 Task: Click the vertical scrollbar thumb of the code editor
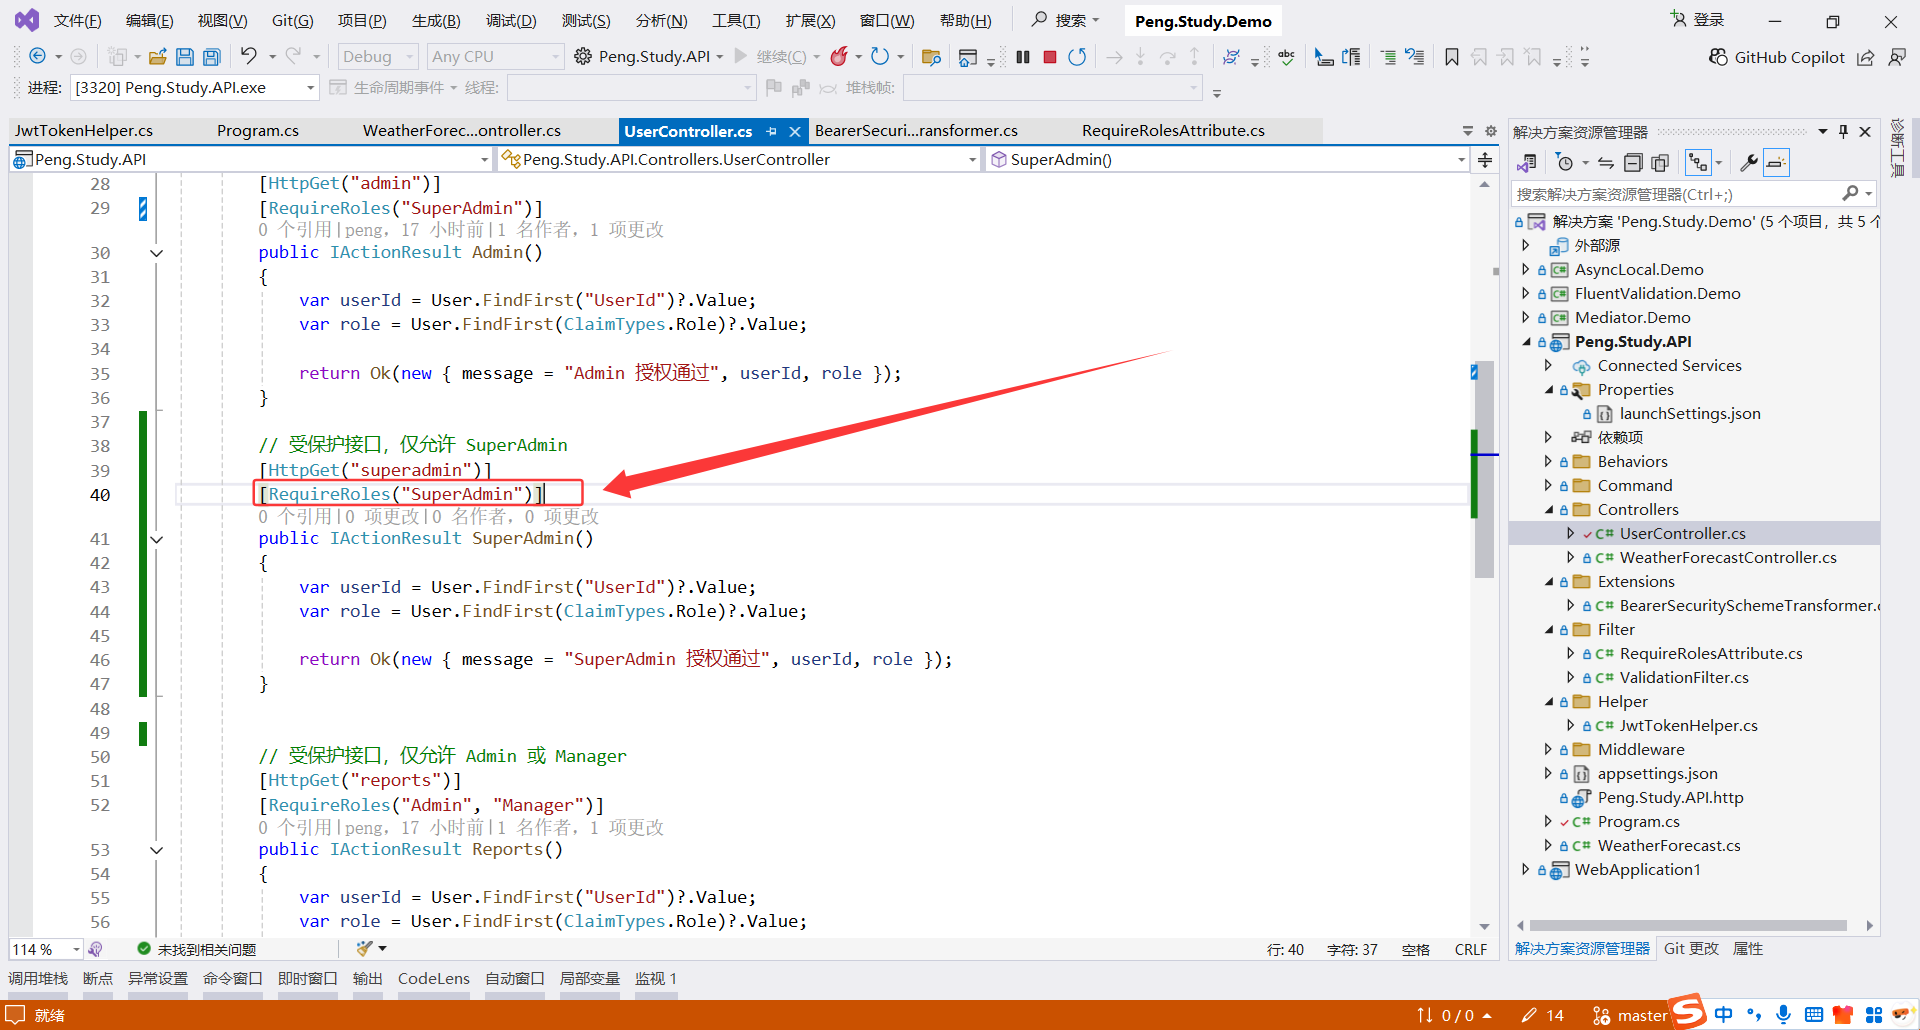1485,470
